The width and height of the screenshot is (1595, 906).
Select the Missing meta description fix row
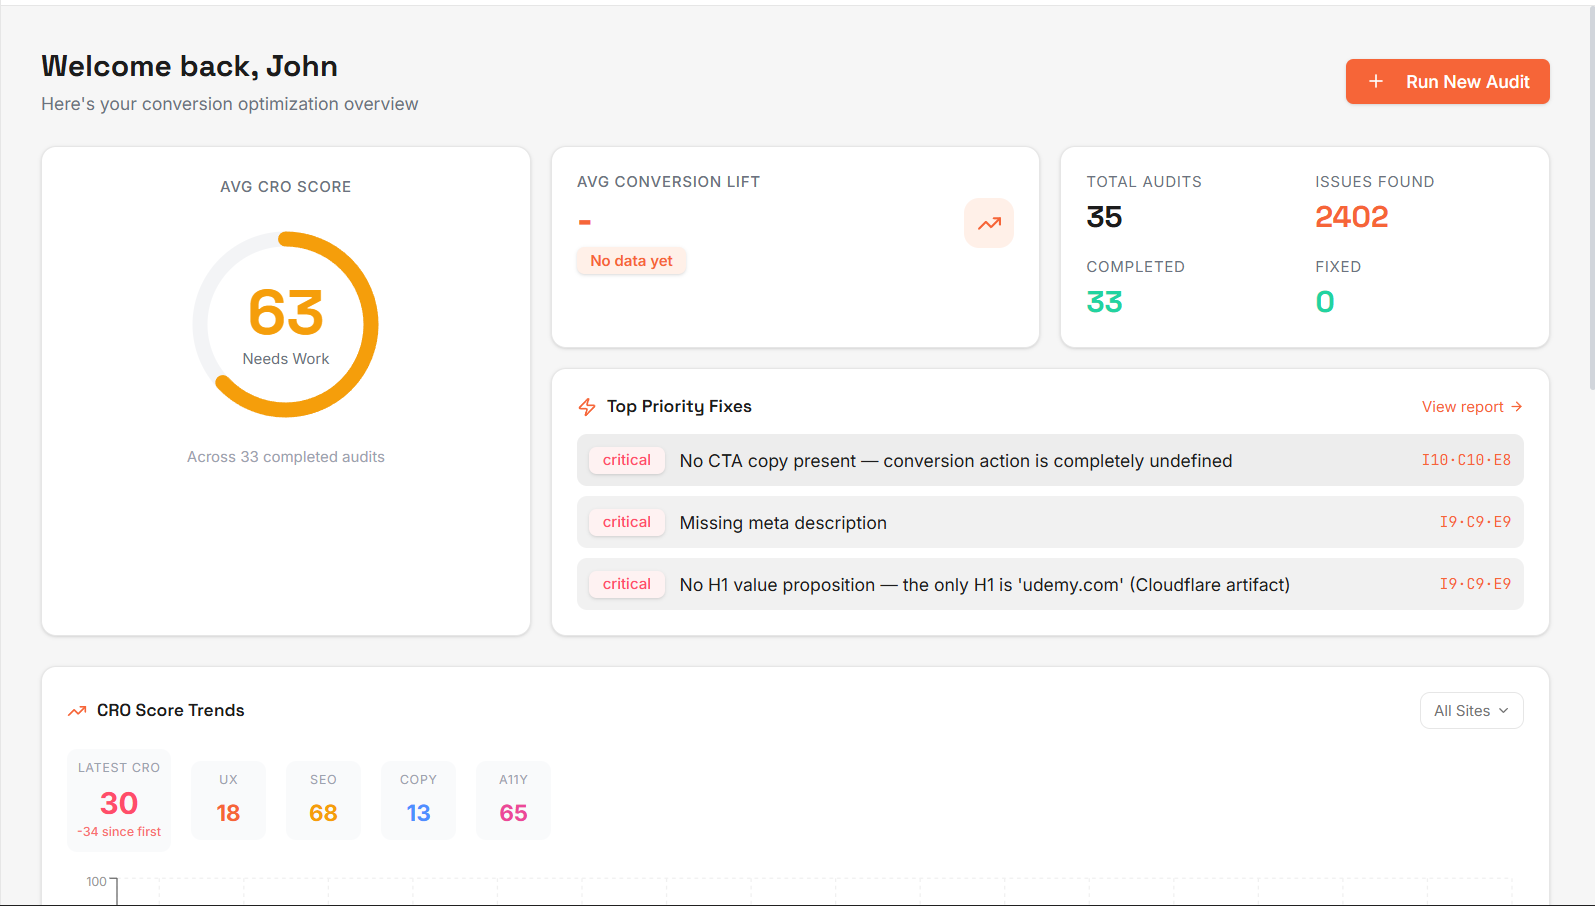(x=1049, y=522)
